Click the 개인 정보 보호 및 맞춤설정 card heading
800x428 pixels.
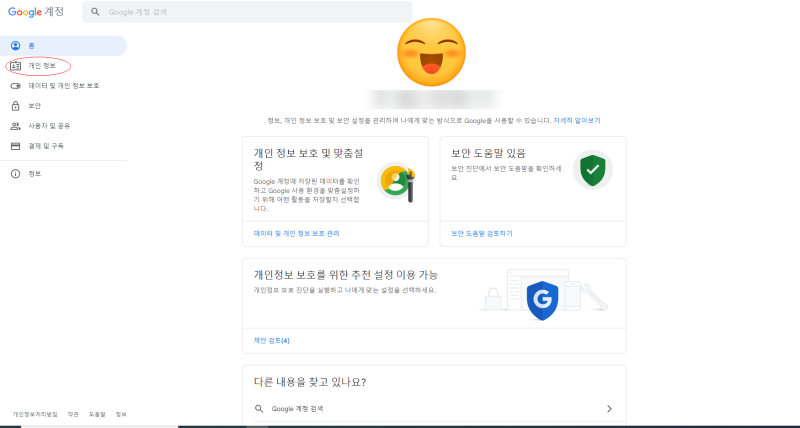tap(308, 160)
